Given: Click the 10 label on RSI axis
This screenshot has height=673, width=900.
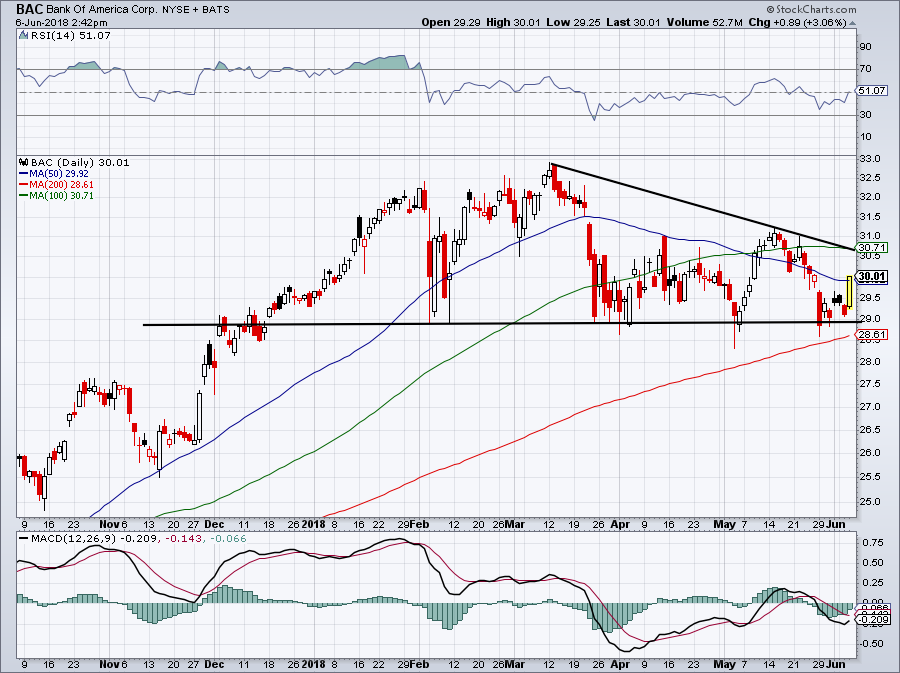Looking at the screenshot, I should click(866, 137).
